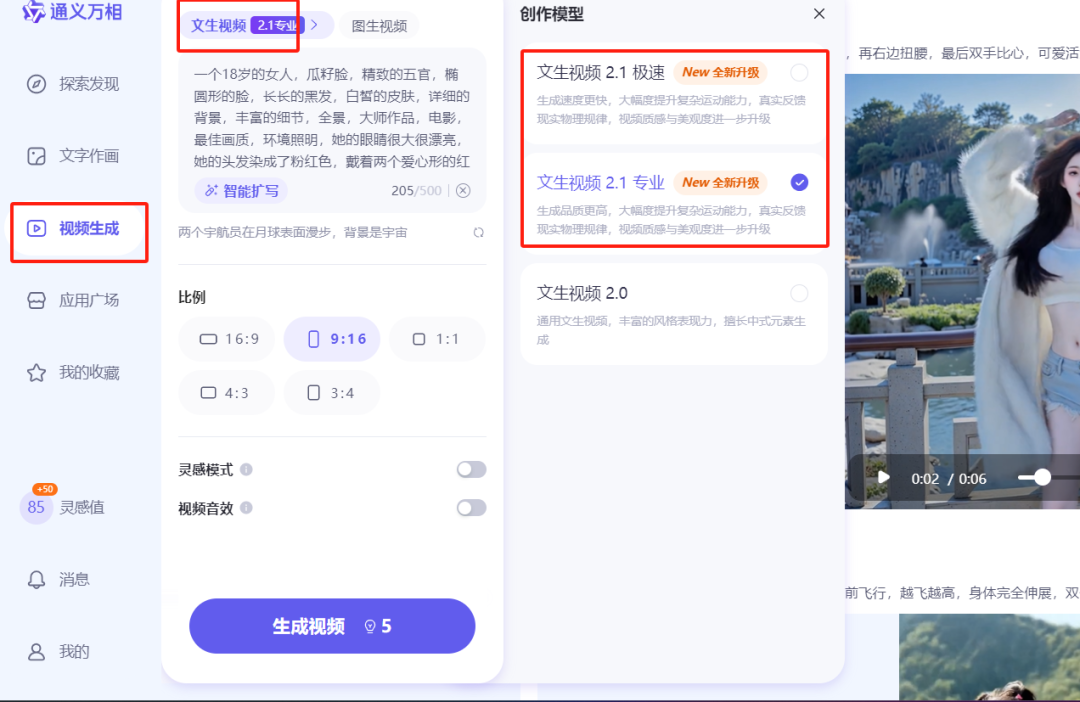Screen dimensions: 1080x702
Task: Select the 文字作画 sidebar icon
Action: [x=75, y=154]
